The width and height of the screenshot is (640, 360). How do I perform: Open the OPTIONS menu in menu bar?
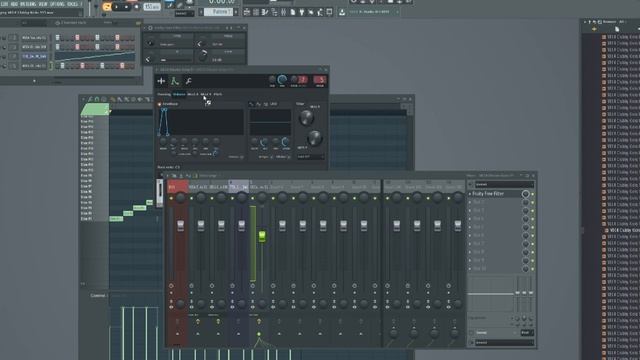(57, 4)
